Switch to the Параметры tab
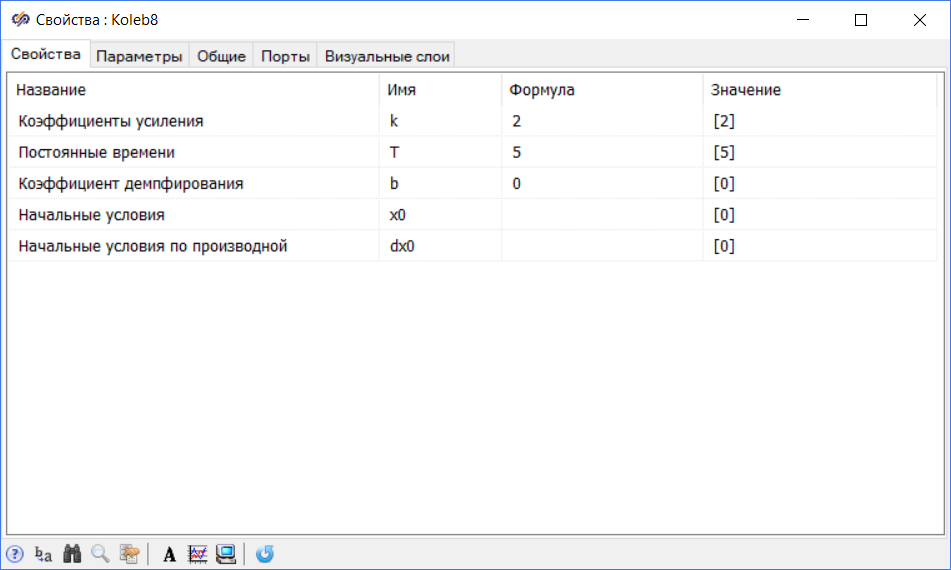The image size is (951, 570). (x=139, y=56)
